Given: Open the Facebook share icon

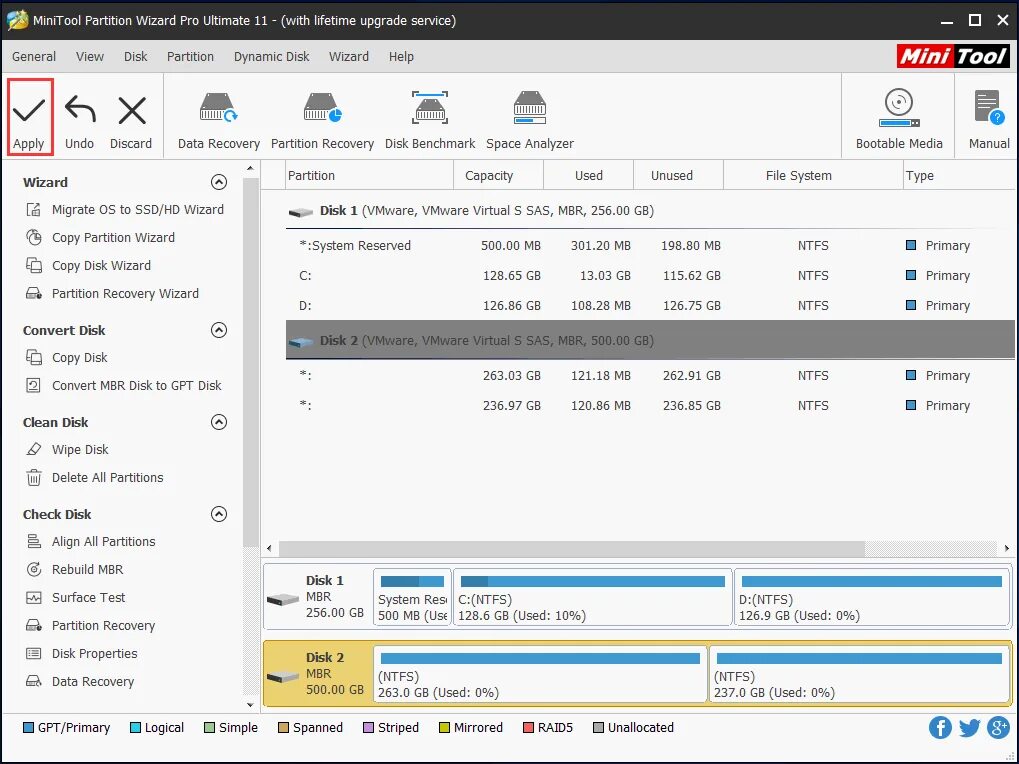Looking at the screenshot, I should pos(940,728).
